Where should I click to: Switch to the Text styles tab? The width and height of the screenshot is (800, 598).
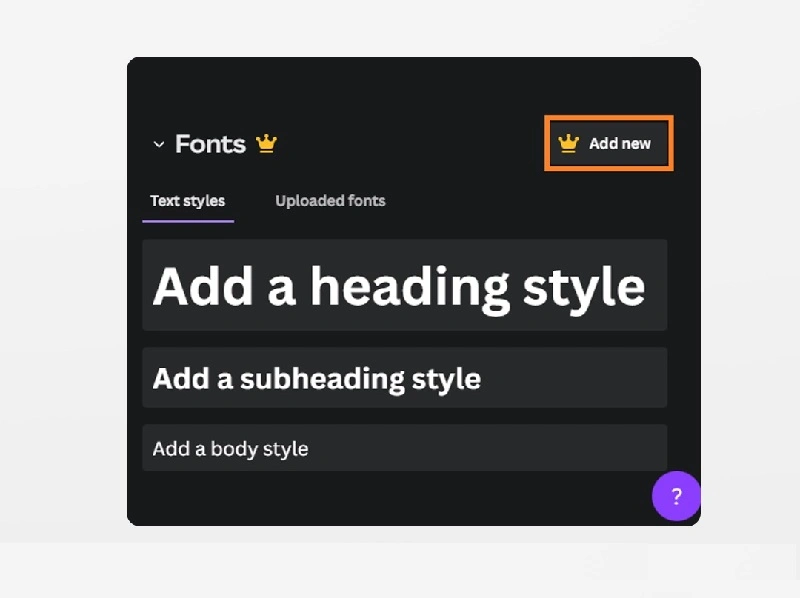187,201
